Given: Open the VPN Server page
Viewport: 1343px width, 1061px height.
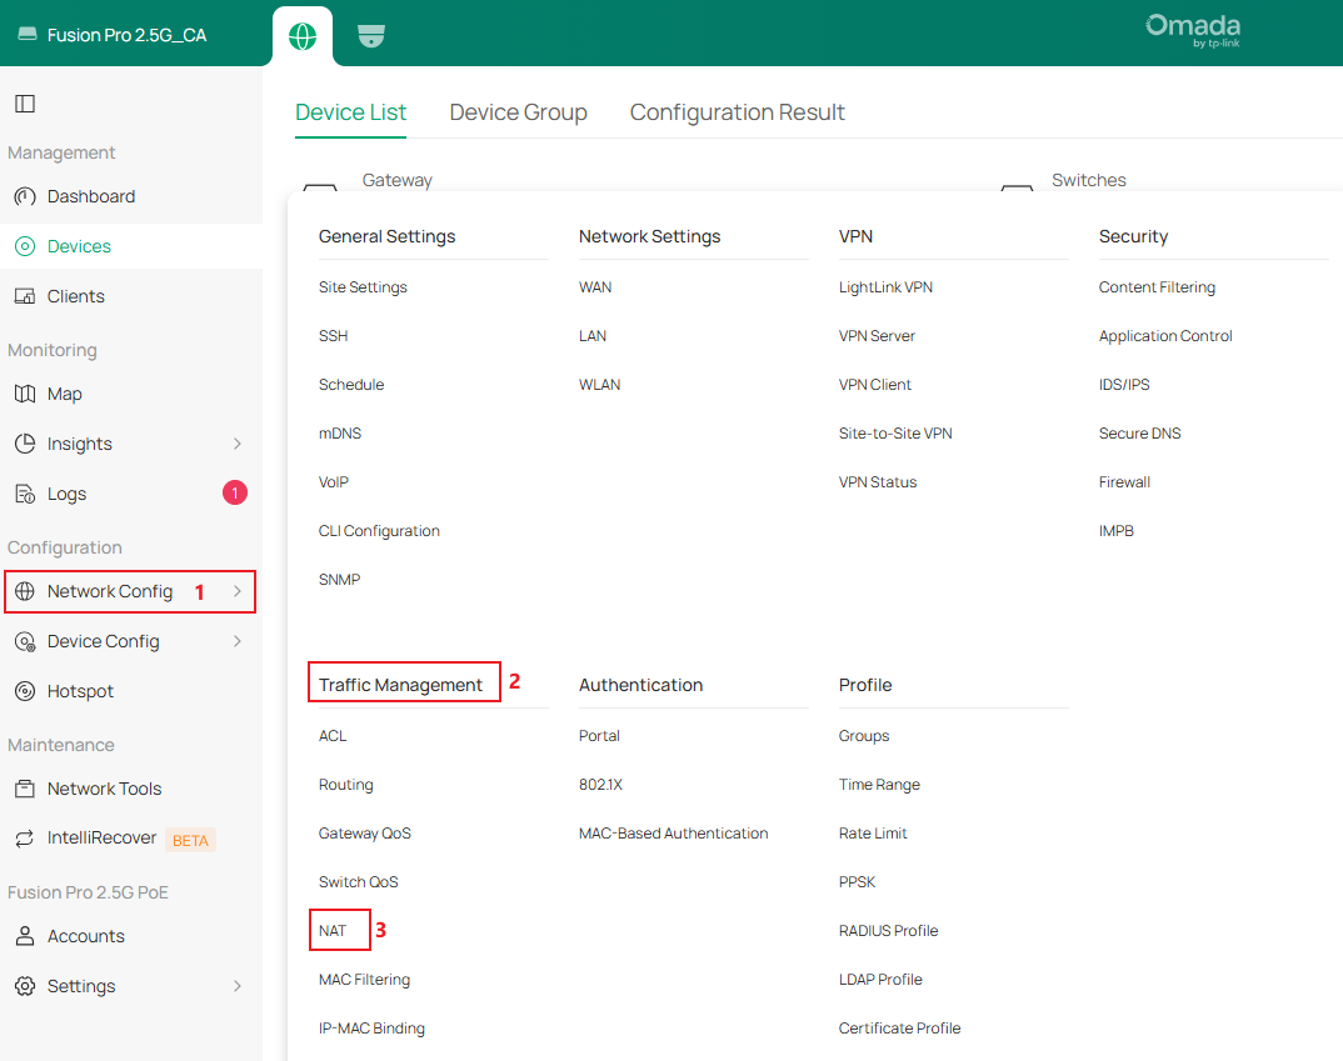Looking at the screenshot, I should [877, 336].
